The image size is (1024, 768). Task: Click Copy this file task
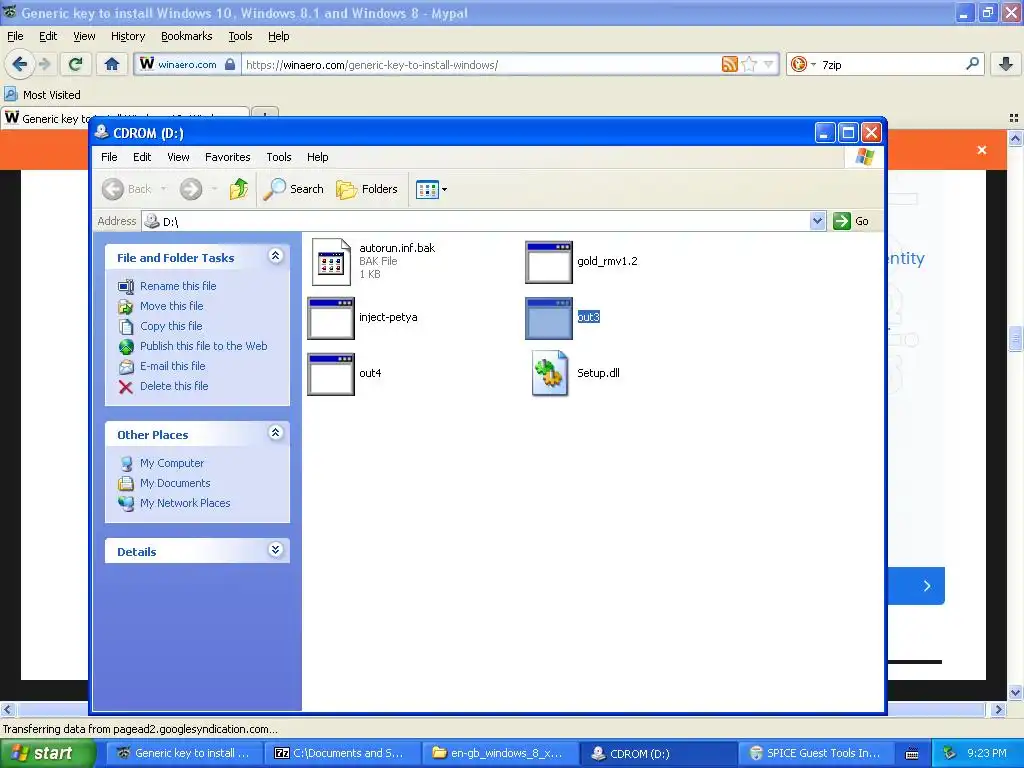[x=171, y=326]
